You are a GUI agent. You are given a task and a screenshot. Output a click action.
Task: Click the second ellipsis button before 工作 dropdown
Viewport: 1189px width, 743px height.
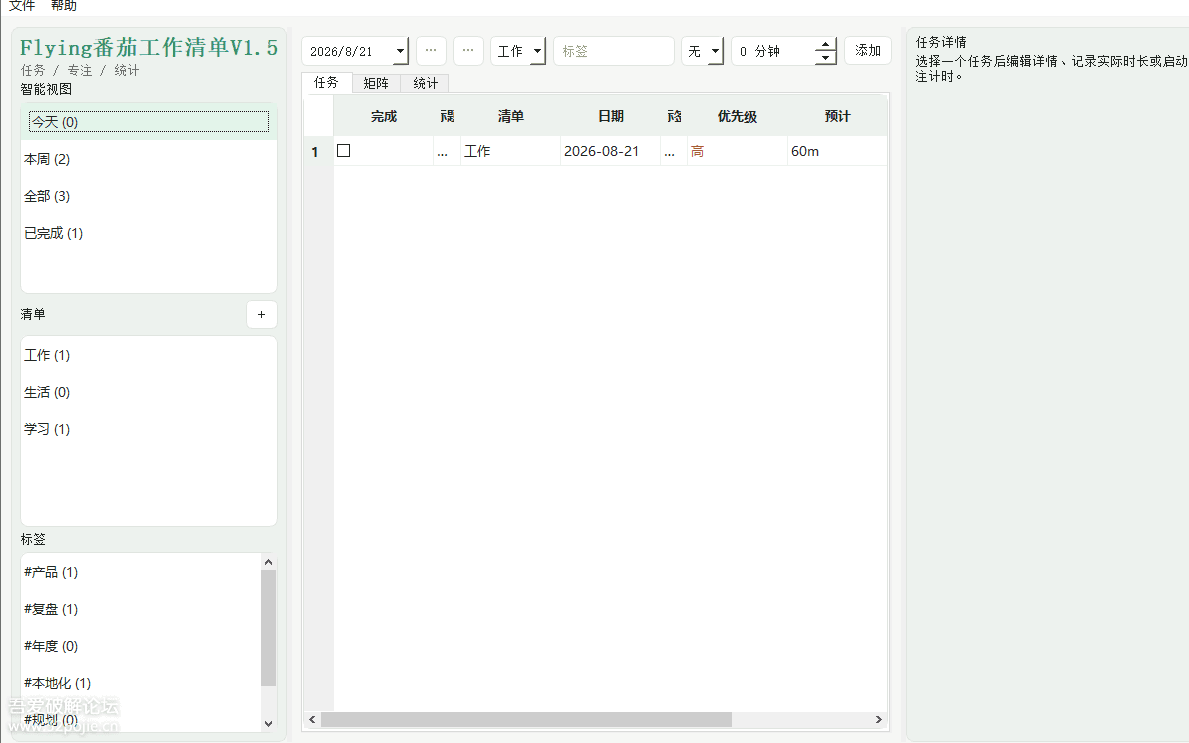[x=468, y=51]
